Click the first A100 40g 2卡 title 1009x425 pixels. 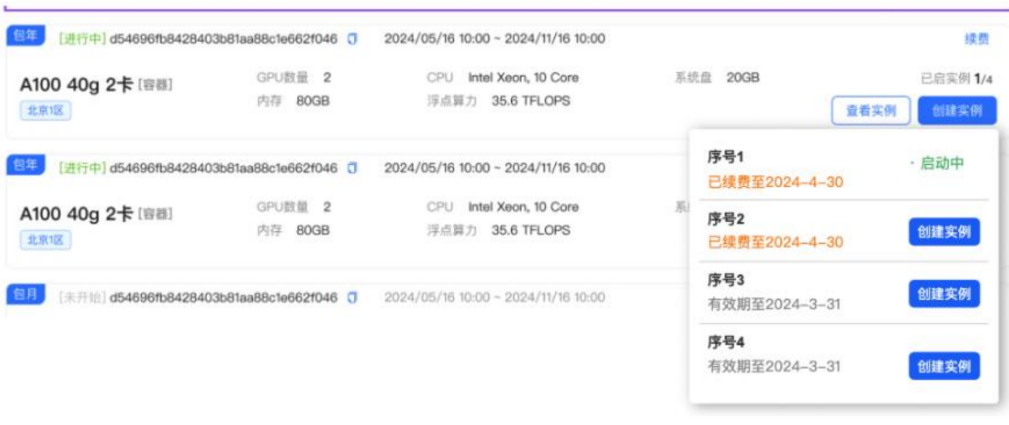click(x=76, y=85)
